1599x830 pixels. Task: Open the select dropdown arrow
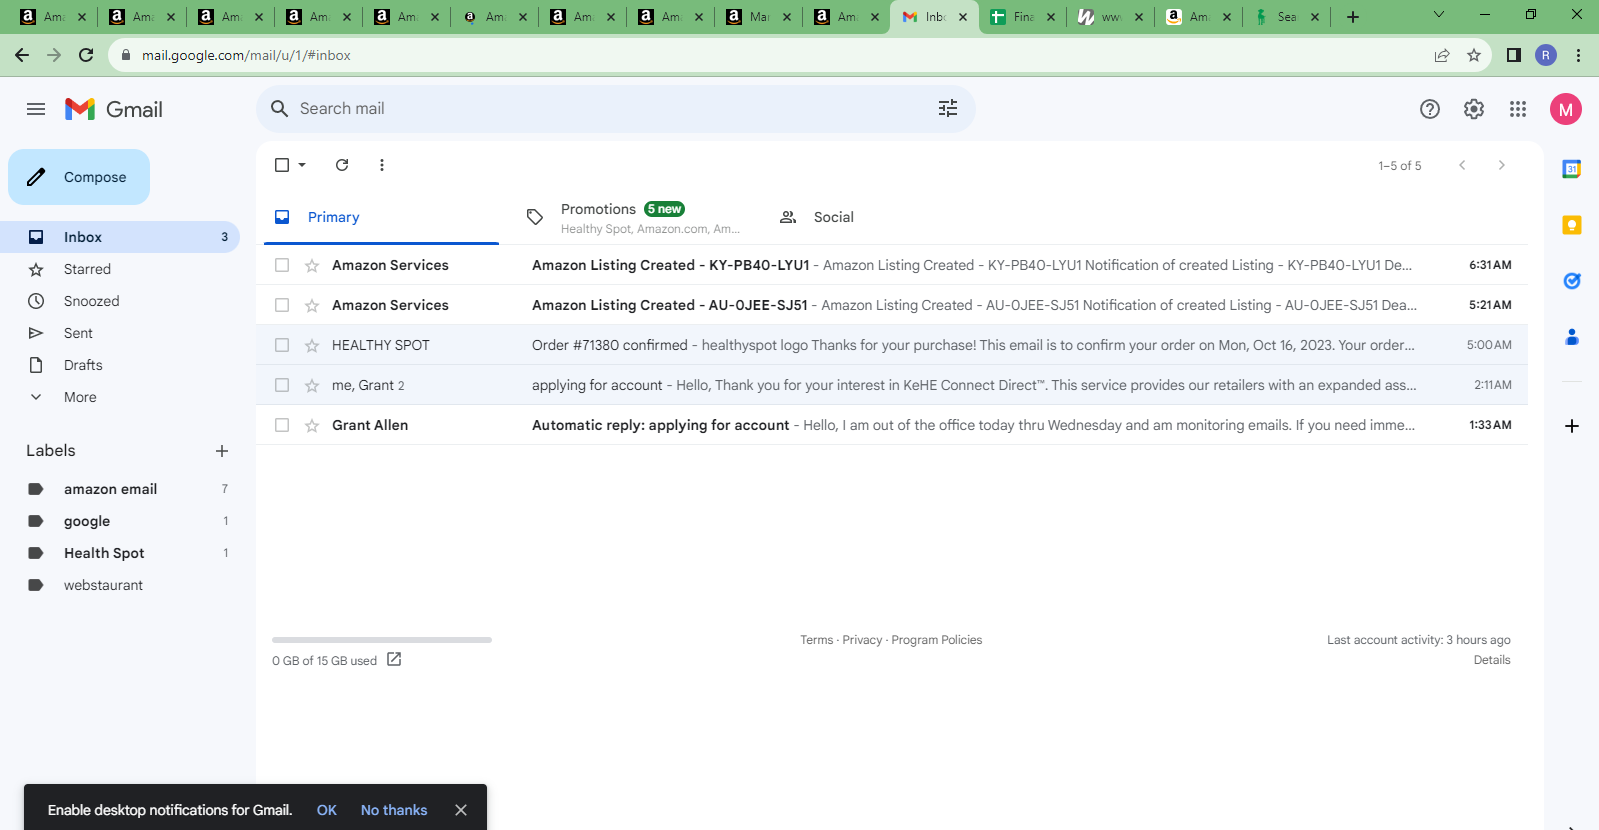coord(302,165)
